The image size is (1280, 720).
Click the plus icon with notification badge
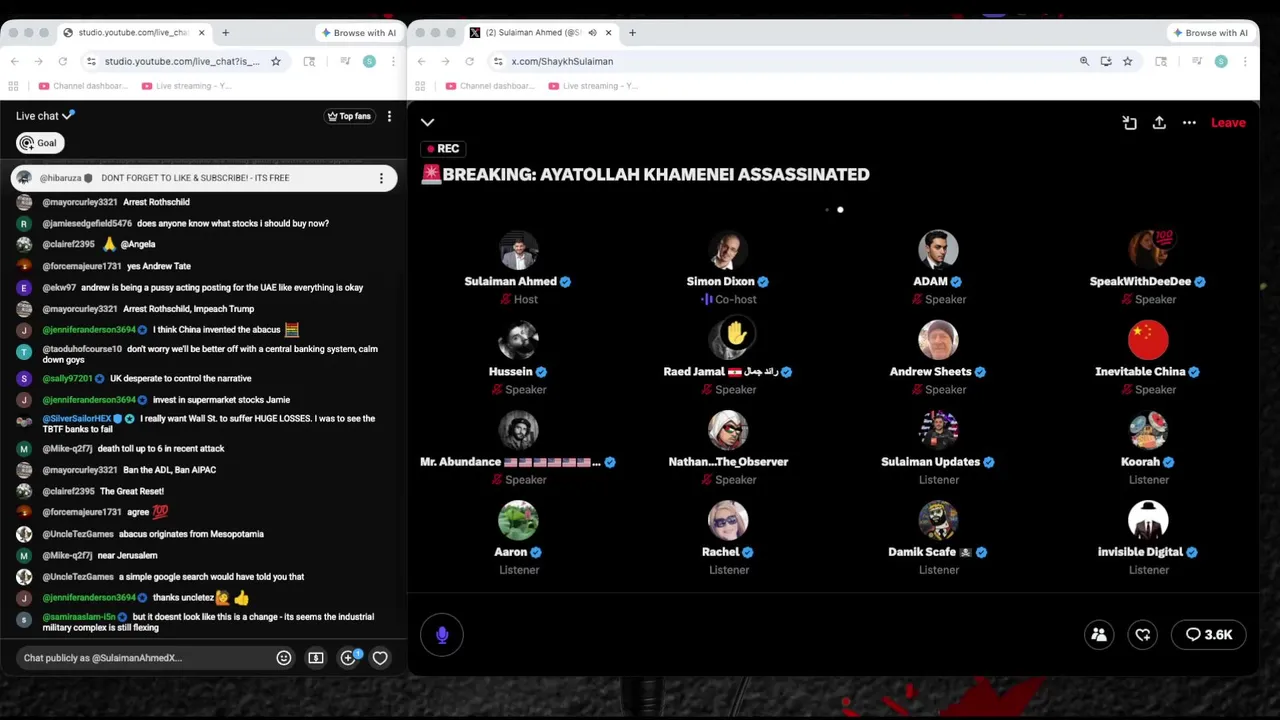point(348,657)
